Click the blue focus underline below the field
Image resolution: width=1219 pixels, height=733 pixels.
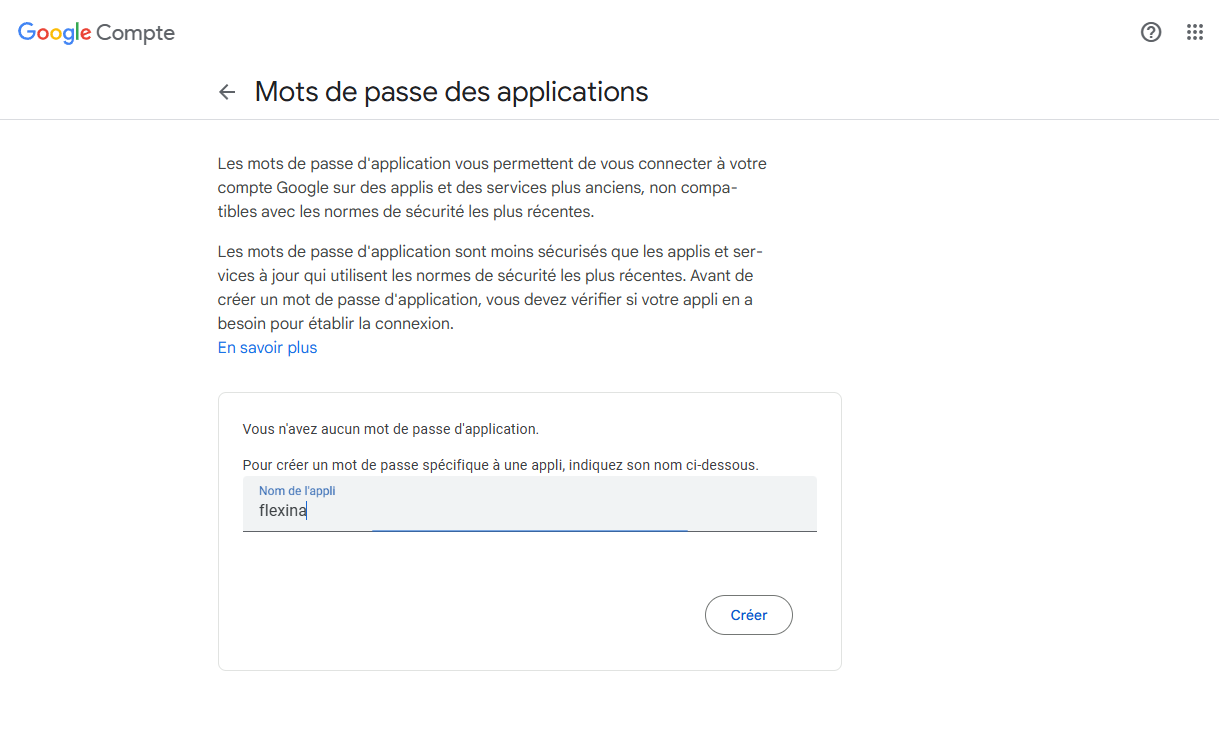coord(529,530)
